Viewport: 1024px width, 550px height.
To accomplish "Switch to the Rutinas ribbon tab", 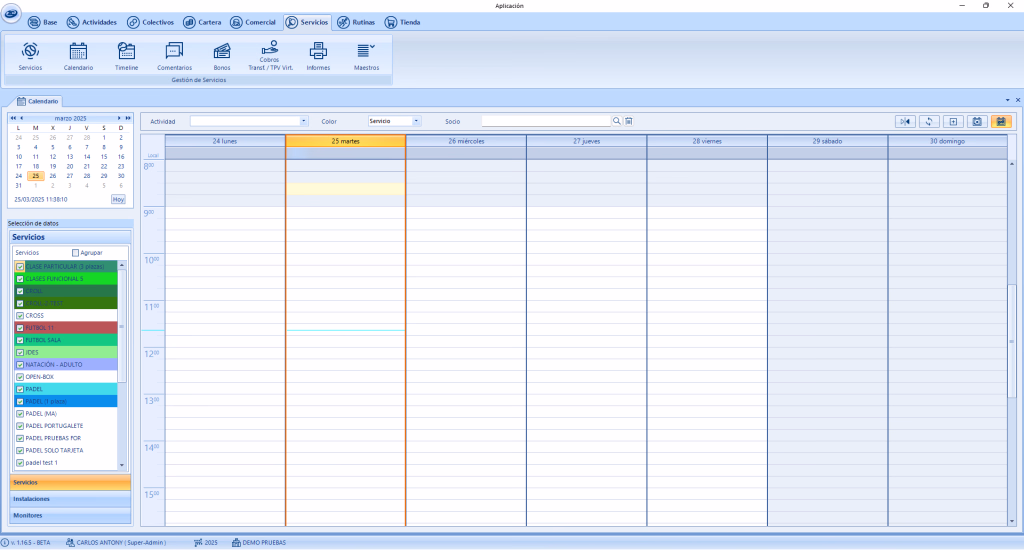I will pos(357,22).
